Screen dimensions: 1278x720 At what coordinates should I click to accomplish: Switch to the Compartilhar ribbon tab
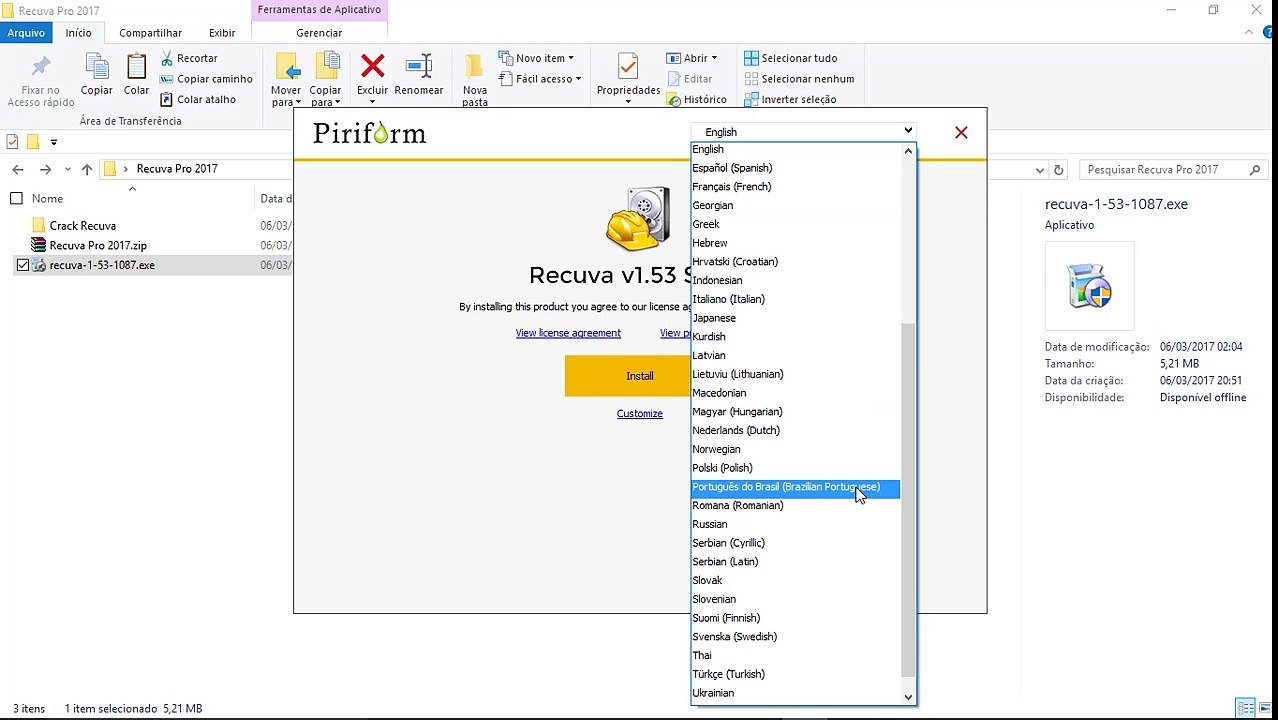[x=150, y=33]
